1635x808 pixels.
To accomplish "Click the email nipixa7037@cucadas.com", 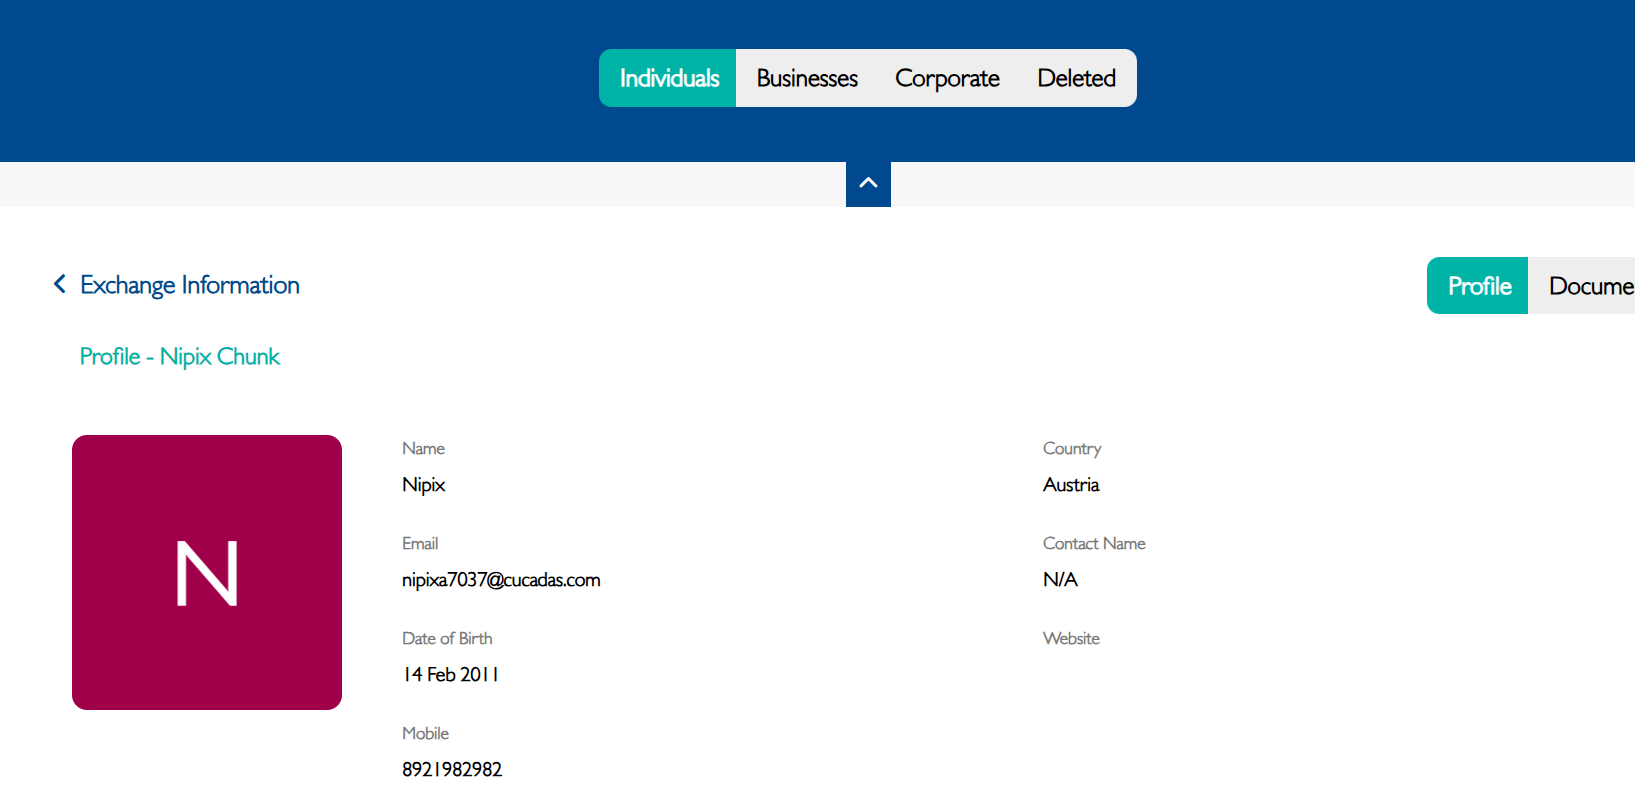I will pos(501,580).
